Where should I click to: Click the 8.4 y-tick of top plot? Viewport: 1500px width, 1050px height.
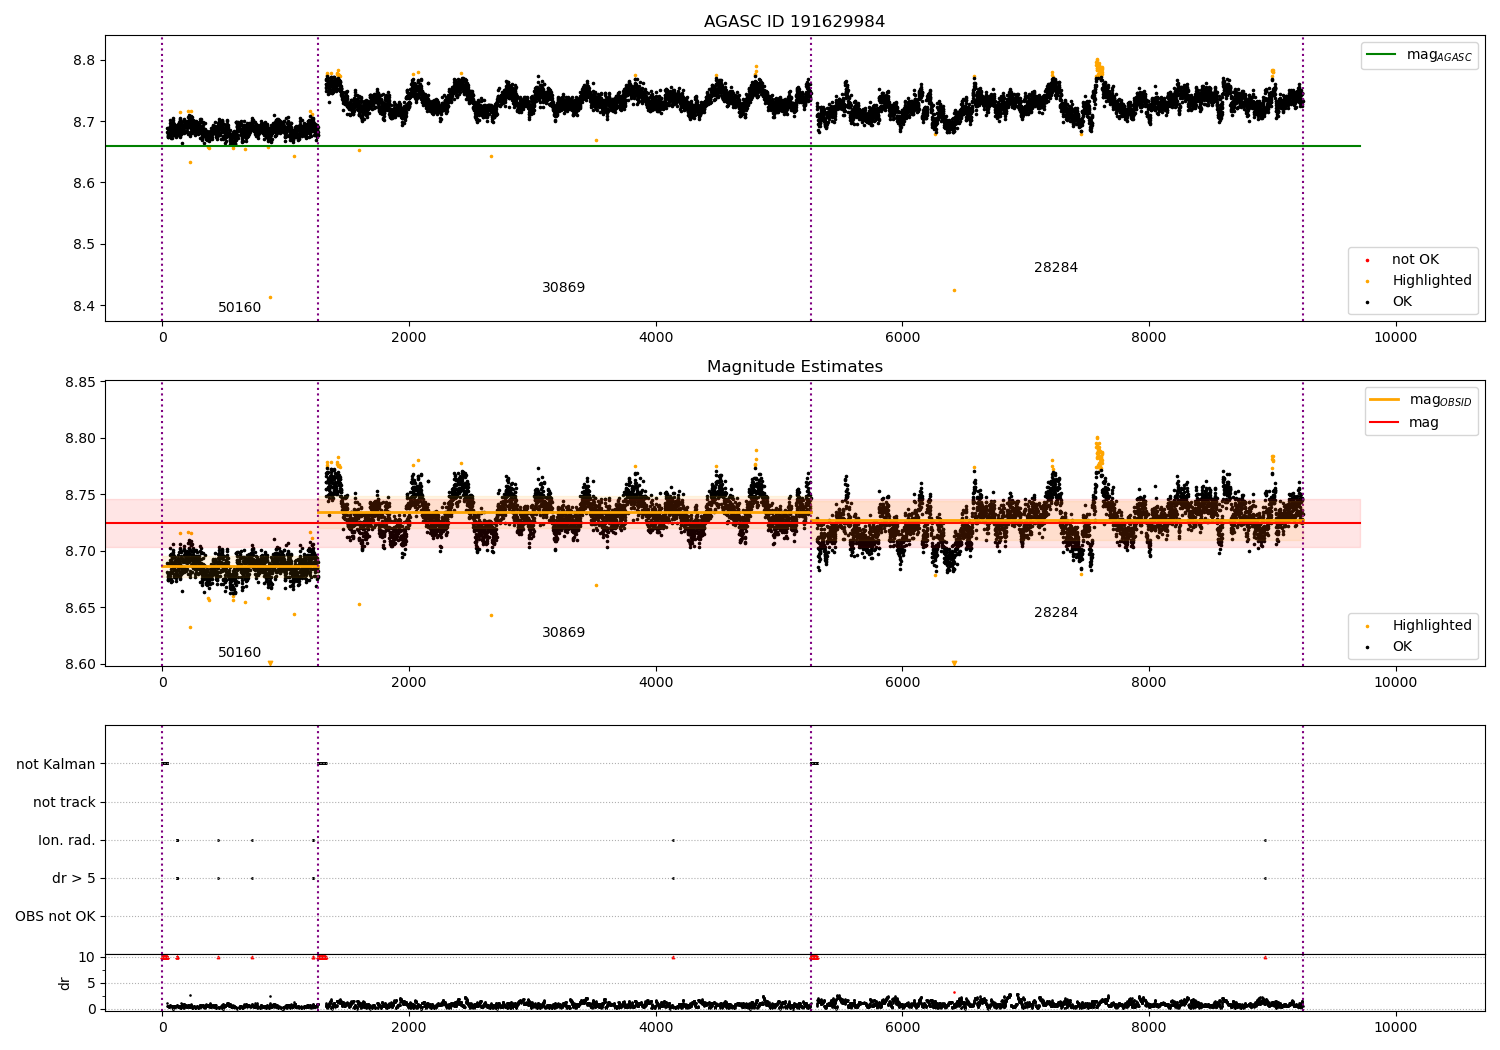coord(84,306)
